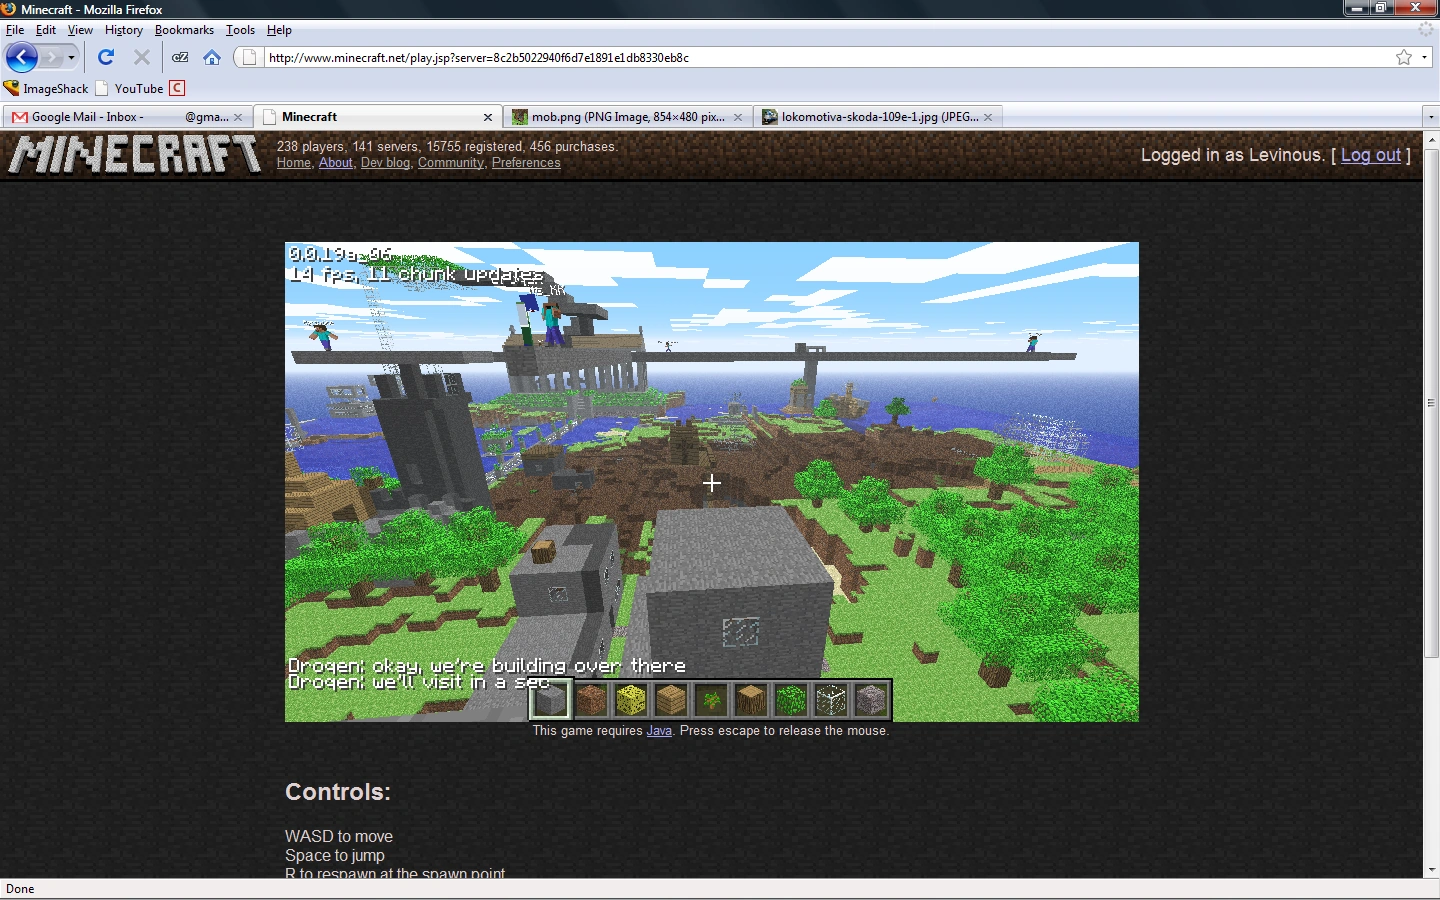Viewport: 1440px width, 900px height.
Task: Select the yellow sponge block hotbar slot
Action: [631, 700]
